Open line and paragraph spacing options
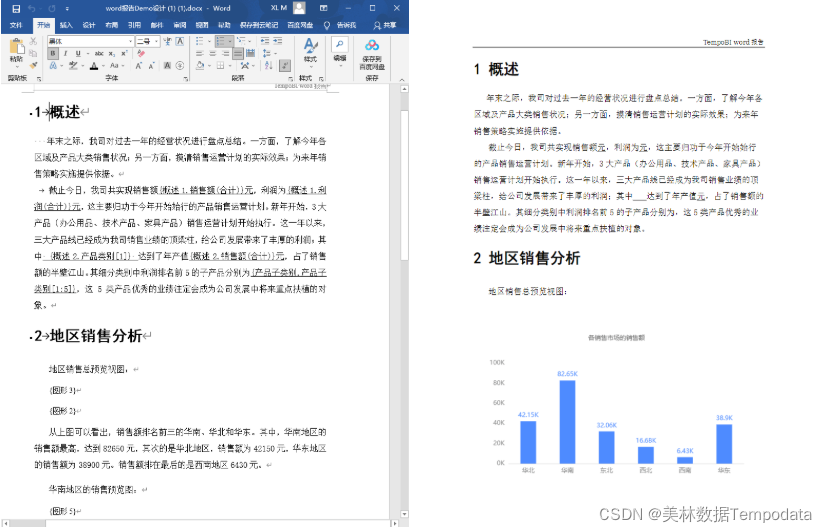Viewport: 827px width, 532px height. (267, 53)
